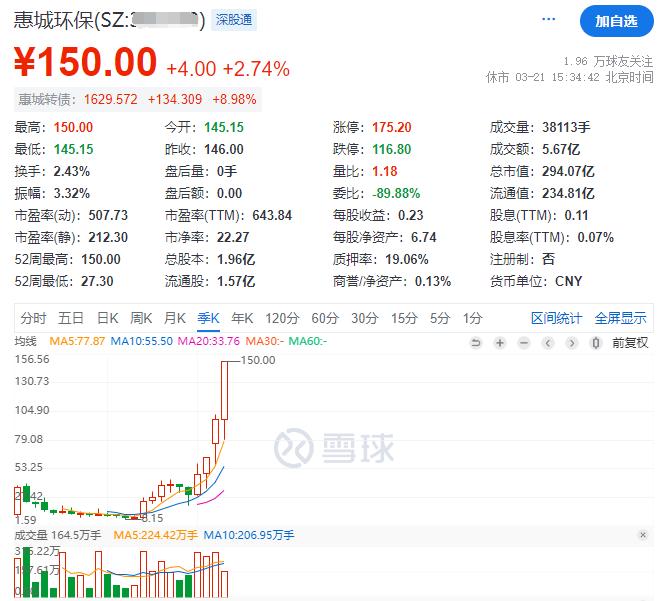Click the 惠城转债 convertible bond link

click(x=137, y=99)
